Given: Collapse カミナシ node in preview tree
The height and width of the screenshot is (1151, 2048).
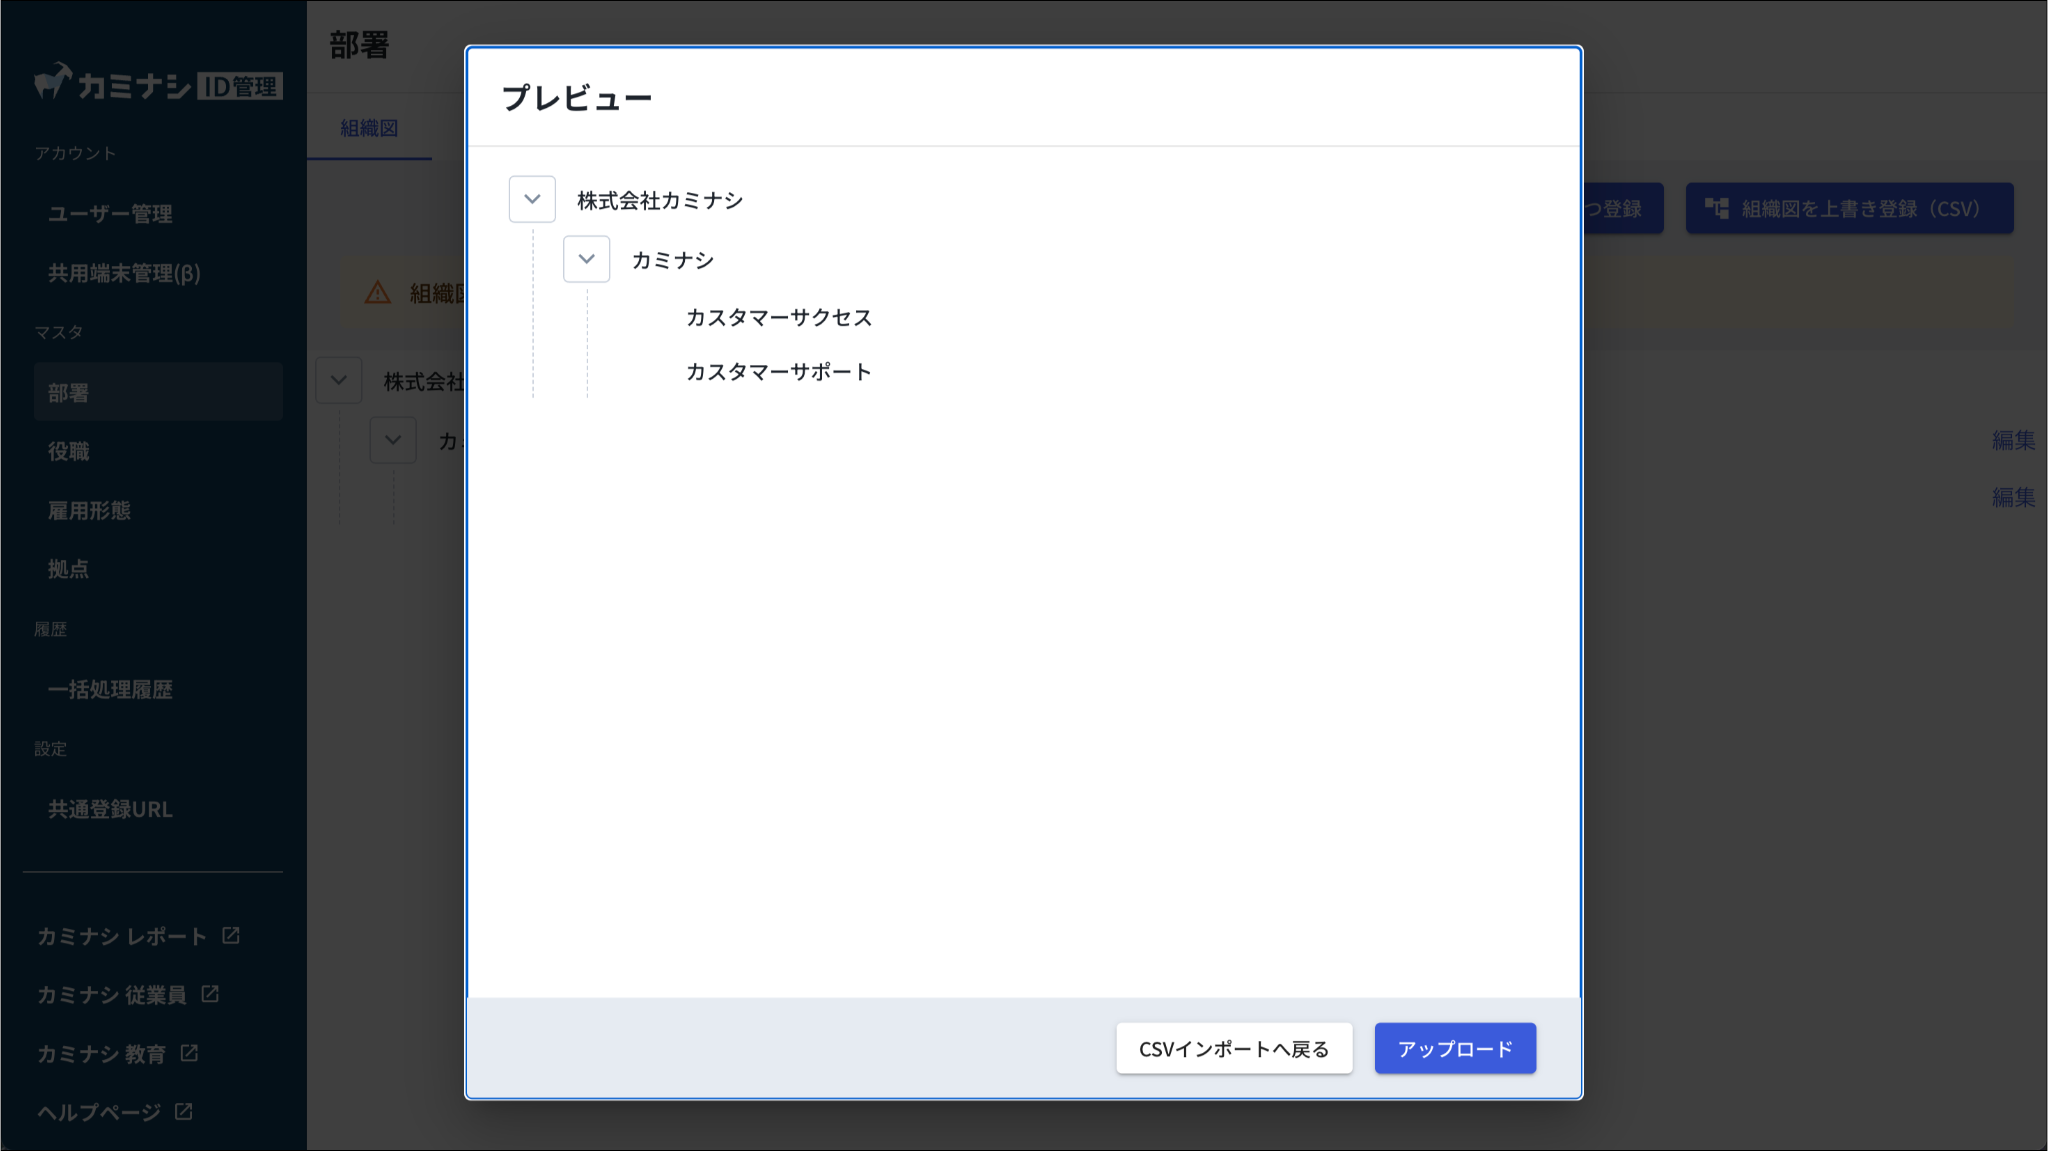Looking at the screenshot, I should [x=586, y=259].
